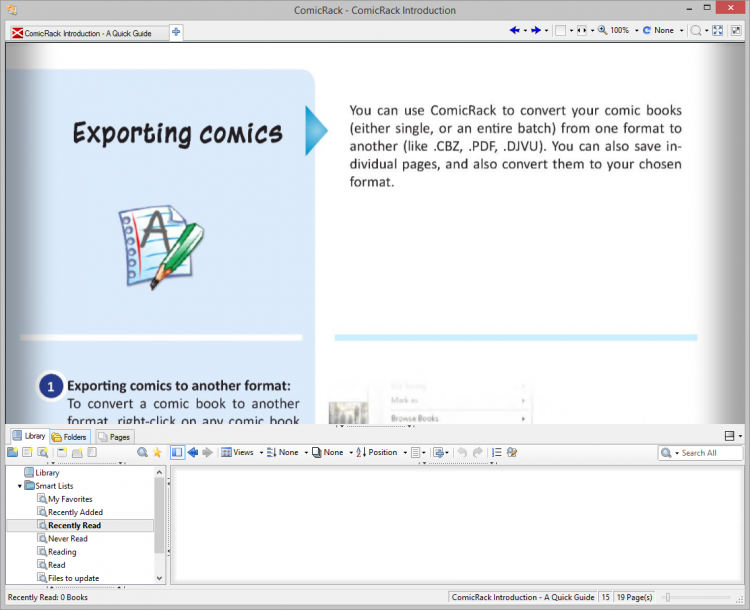This screenshot has height=610, width=750.
Task: Collapse the Smart Lists node
Action: pyautogui.click(x=20, y=486)
